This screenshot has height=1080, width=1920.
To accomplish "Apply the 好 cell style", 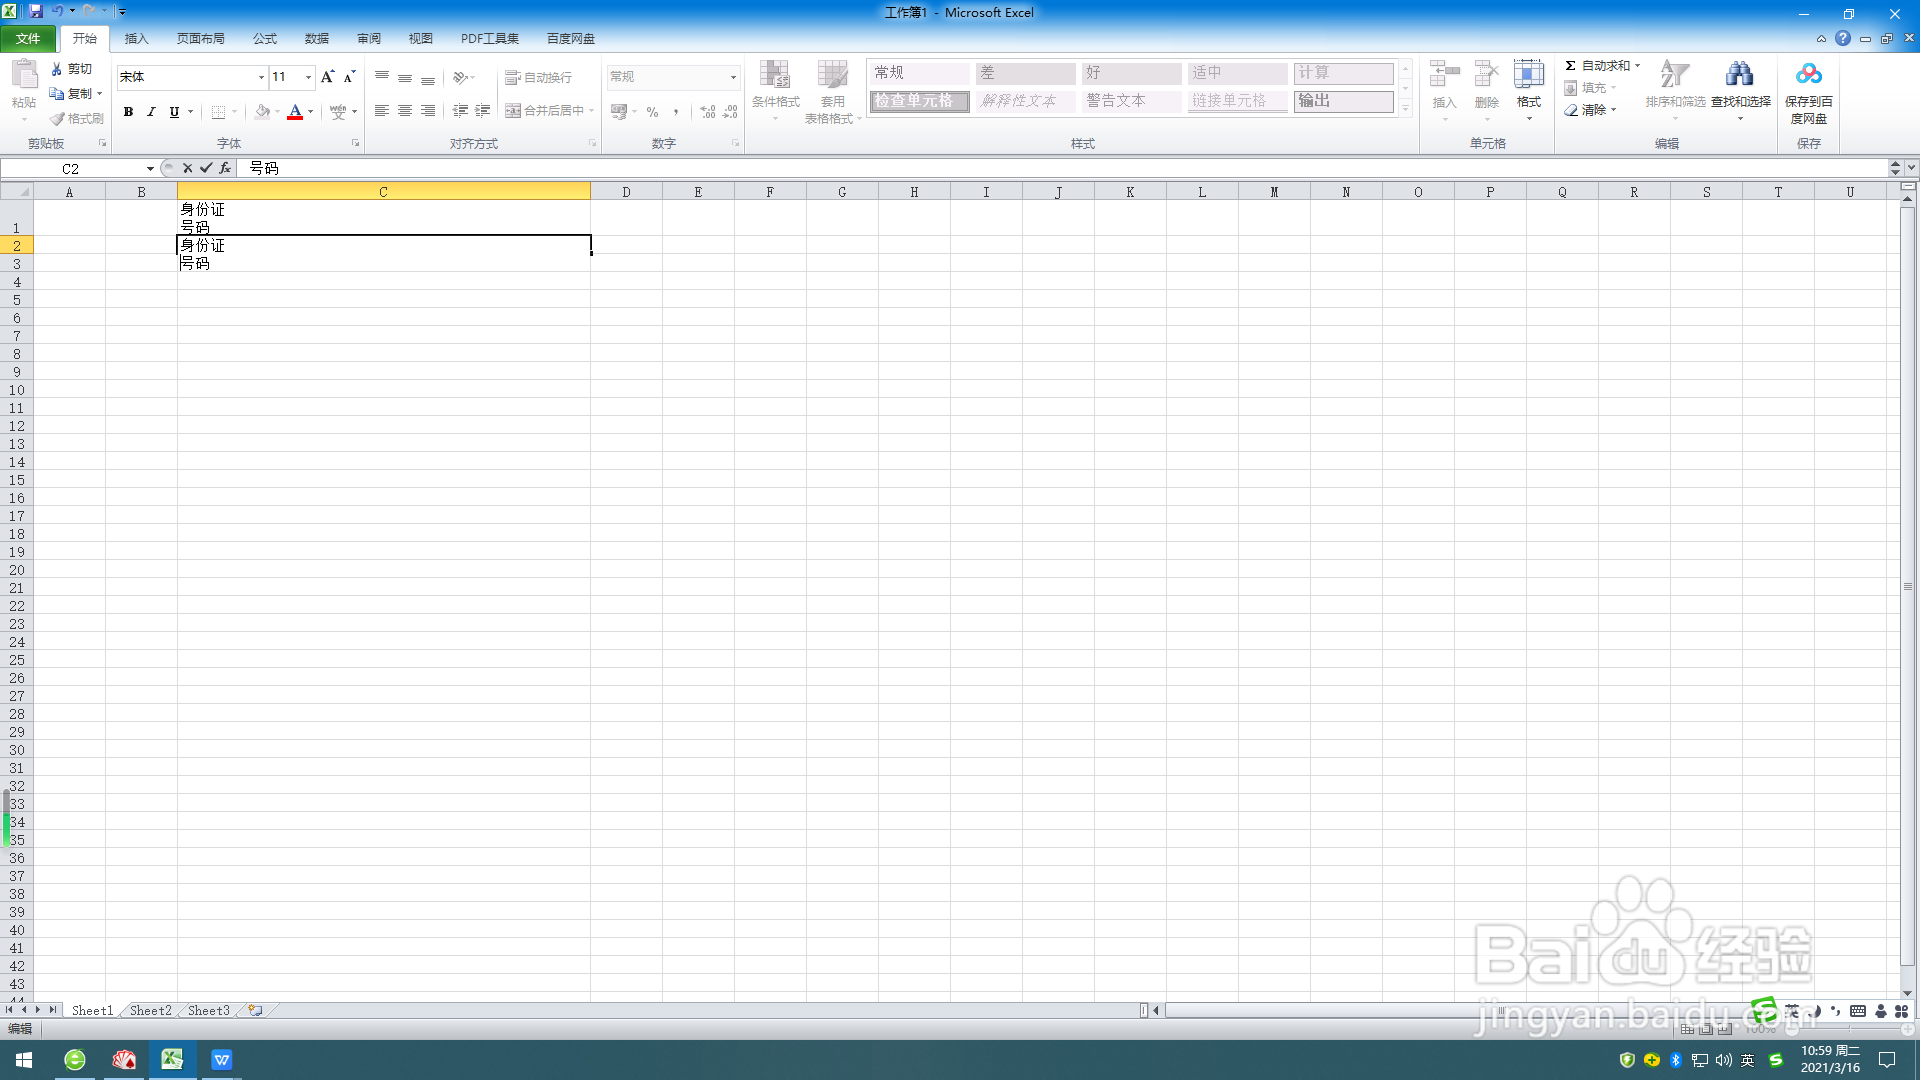I will 1131,73.
